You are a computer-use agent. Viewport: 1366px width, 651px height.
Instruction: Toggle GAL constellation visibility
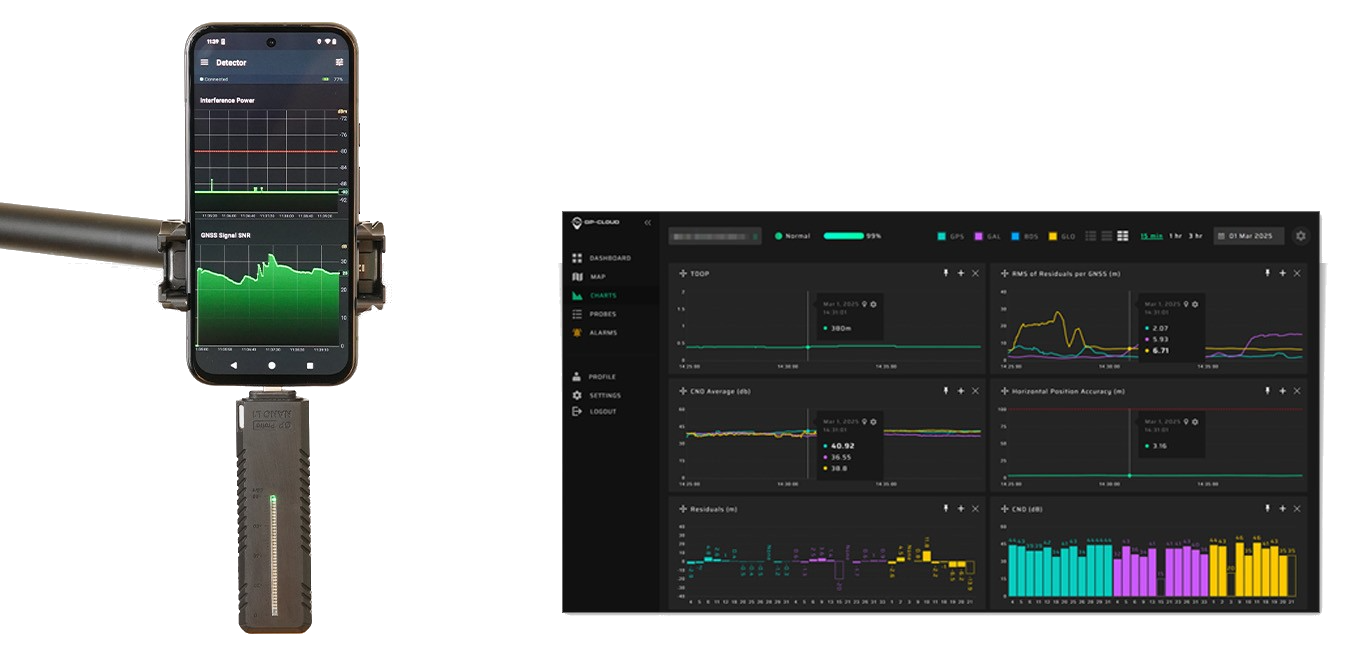point(987,237)
